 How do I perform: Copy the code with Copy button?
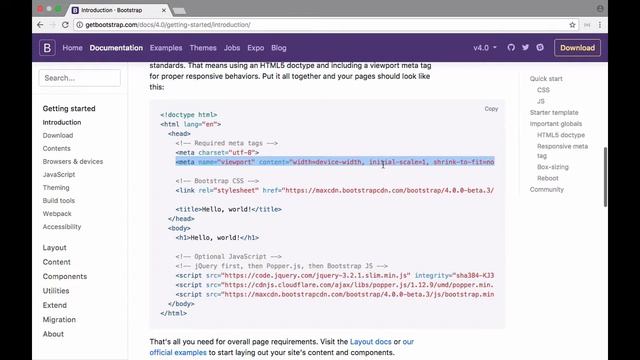coord(491,109)
